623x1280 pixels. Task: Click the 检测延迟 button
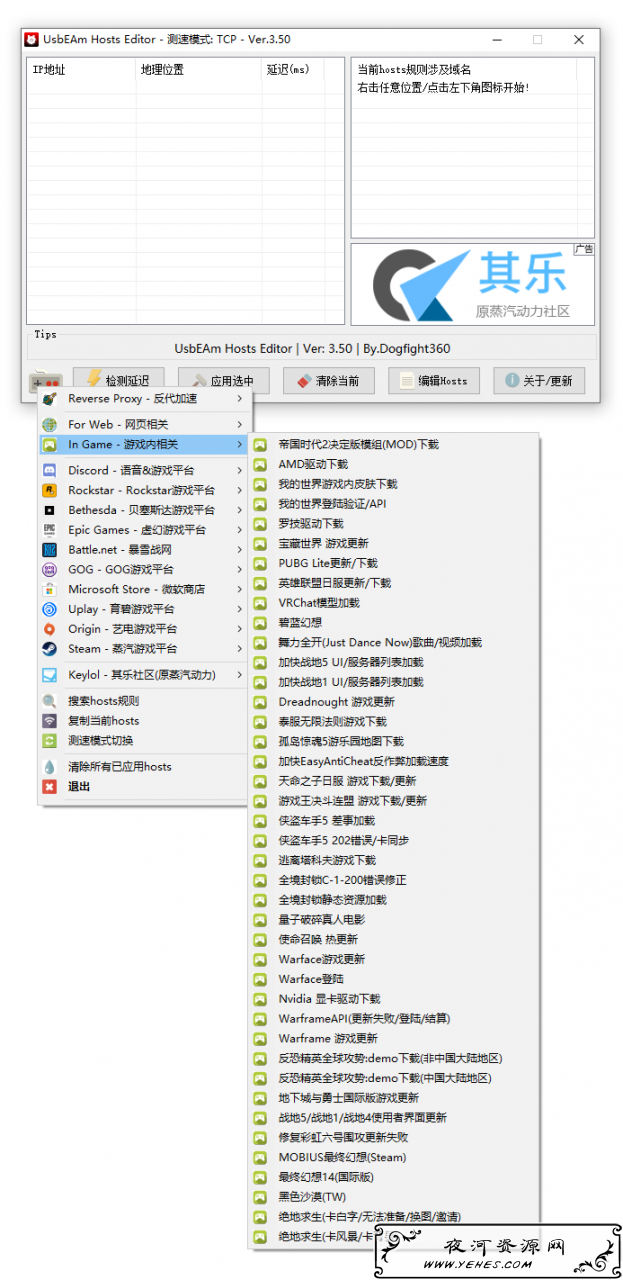117,380
